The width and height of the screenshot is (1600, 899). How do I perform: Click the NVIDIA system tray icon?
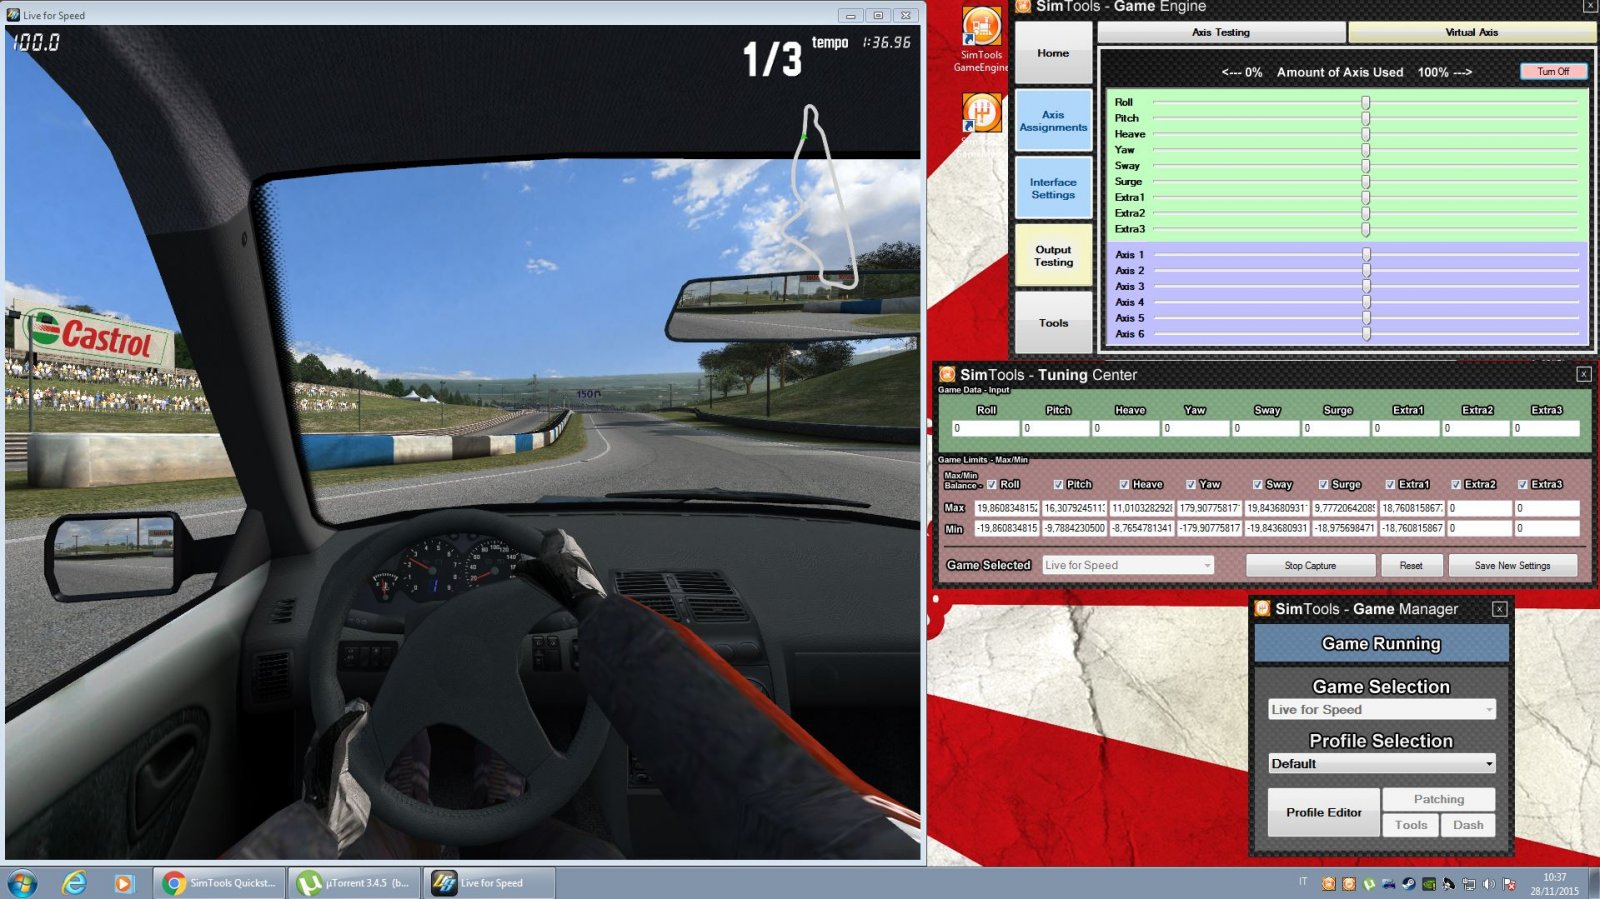tap(1429, 884)
